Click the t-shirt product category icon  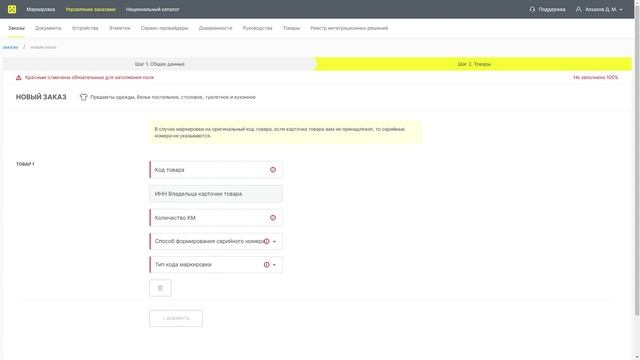[x=84, y=97]
